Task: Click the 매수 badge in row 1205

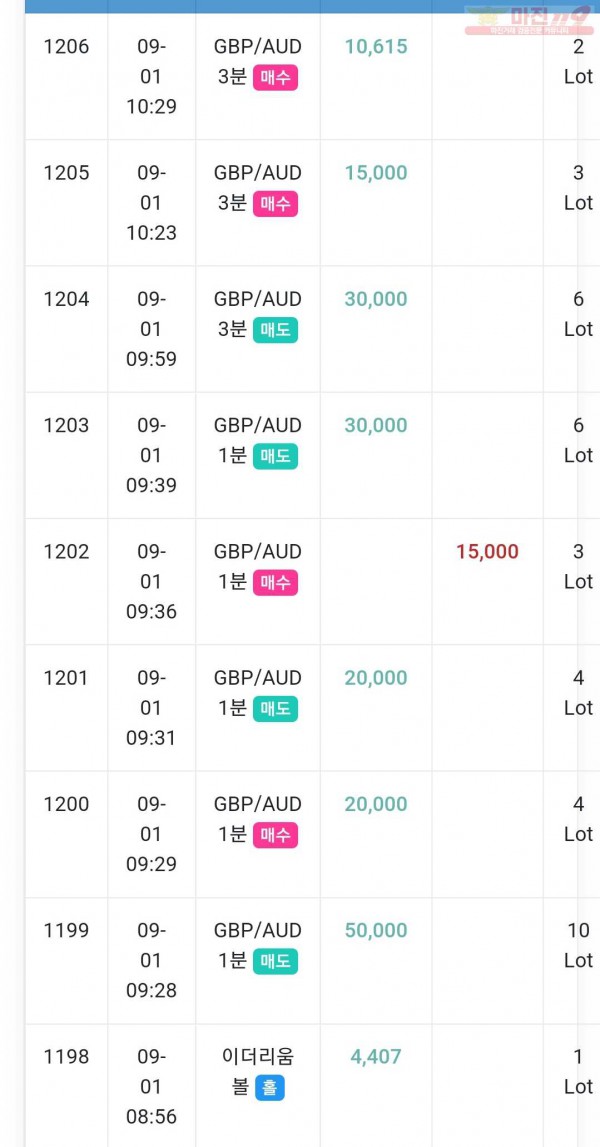Action: pos(275,204)
